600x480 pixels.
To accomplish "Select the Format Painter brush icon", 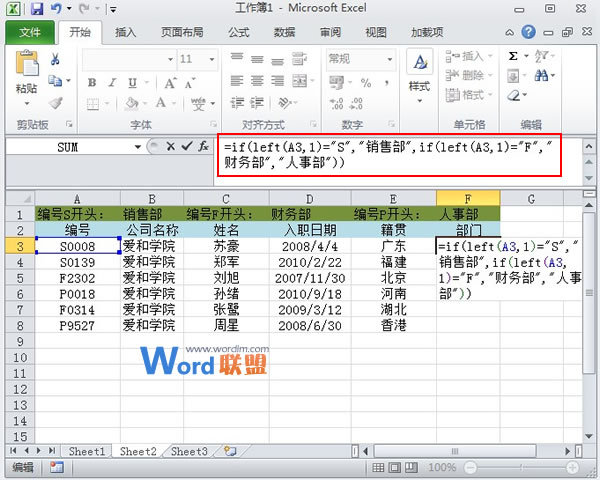I will point(56,102).
